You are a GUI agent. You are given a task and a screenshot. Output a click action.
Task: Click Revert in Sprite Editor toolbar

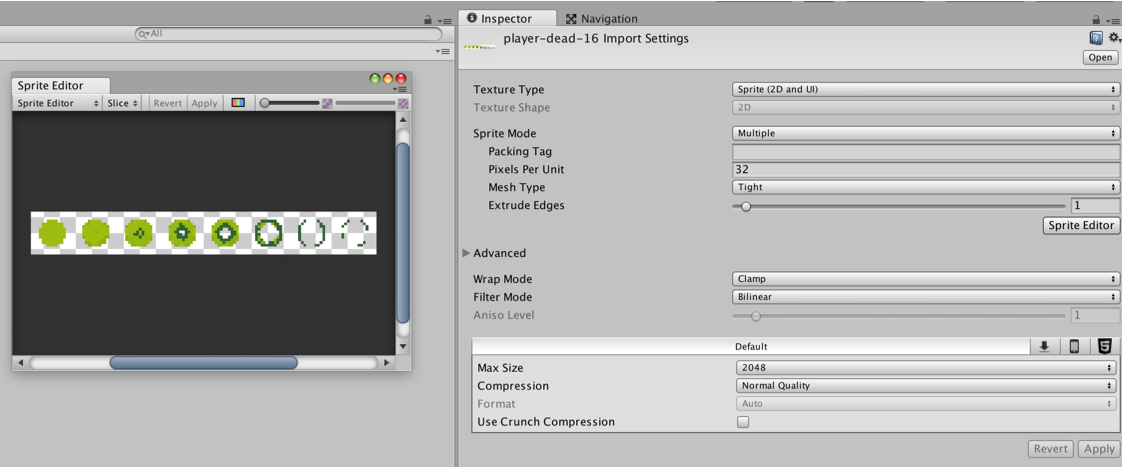(x=168, y=103)
